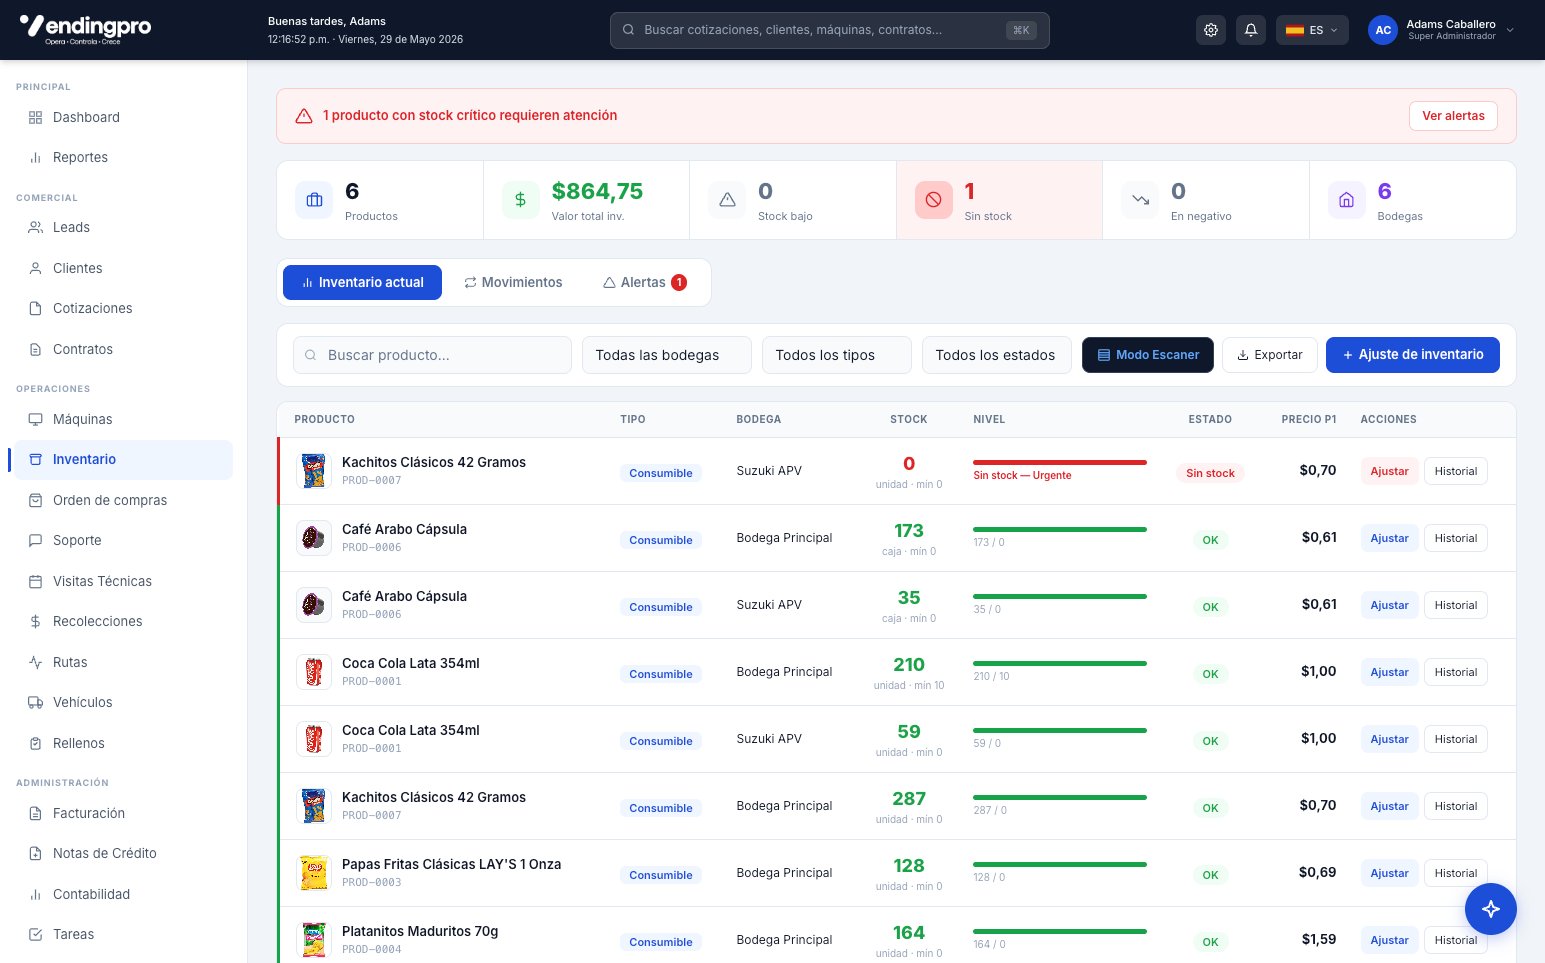Image resolution: width=1545 pixels, height=963 pixels.
Task: Click the notifications bell icon
Action: (1251, 30)
